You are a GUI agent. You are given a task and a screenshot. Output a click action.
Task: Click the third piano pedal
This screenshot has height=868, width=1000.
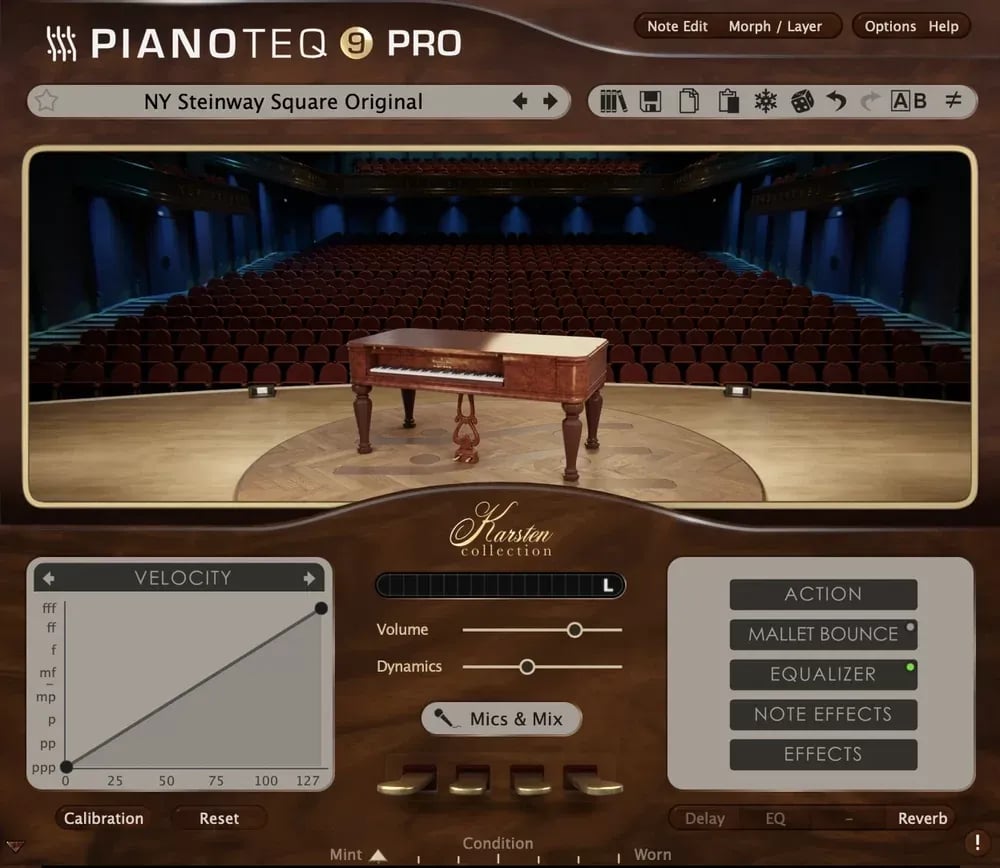[x=529, y=779]
